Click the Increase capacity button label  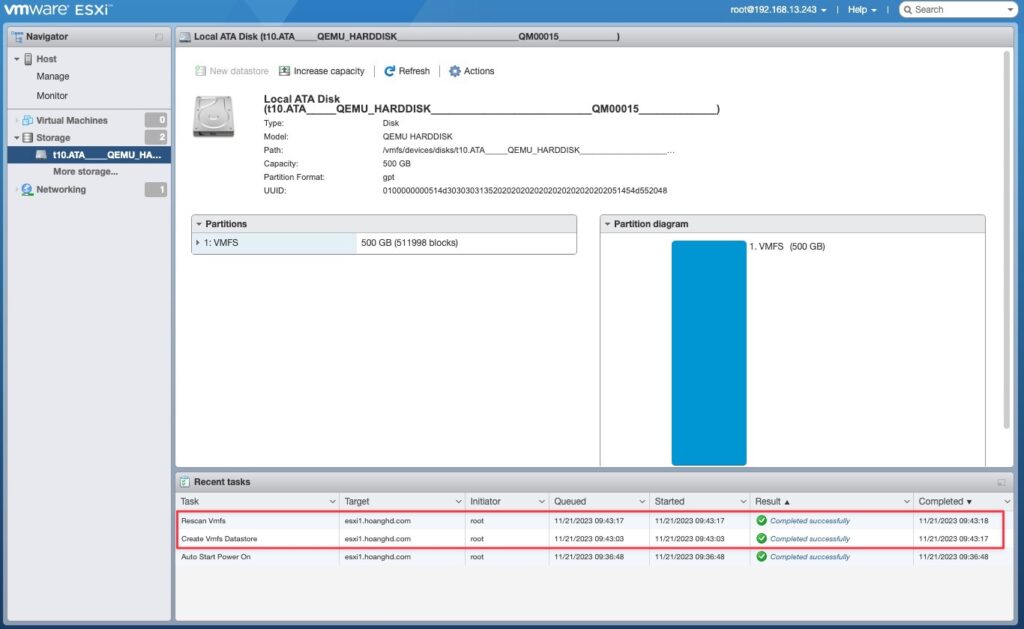click(x=329, y=71)
